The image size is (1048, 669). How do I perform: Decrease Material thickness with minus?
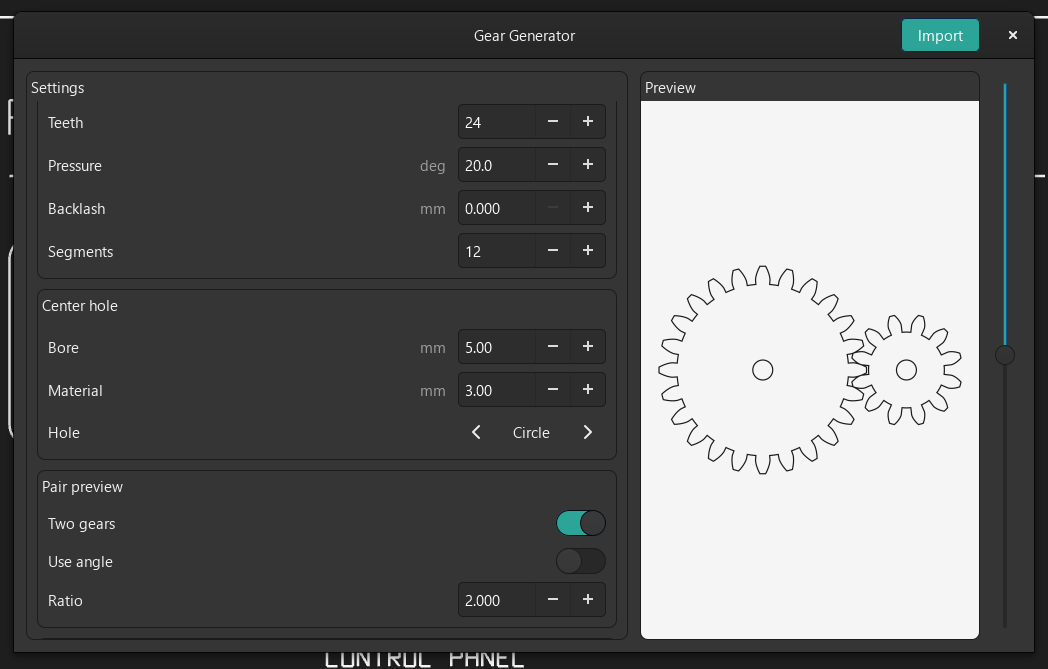[x=553, y=390]
